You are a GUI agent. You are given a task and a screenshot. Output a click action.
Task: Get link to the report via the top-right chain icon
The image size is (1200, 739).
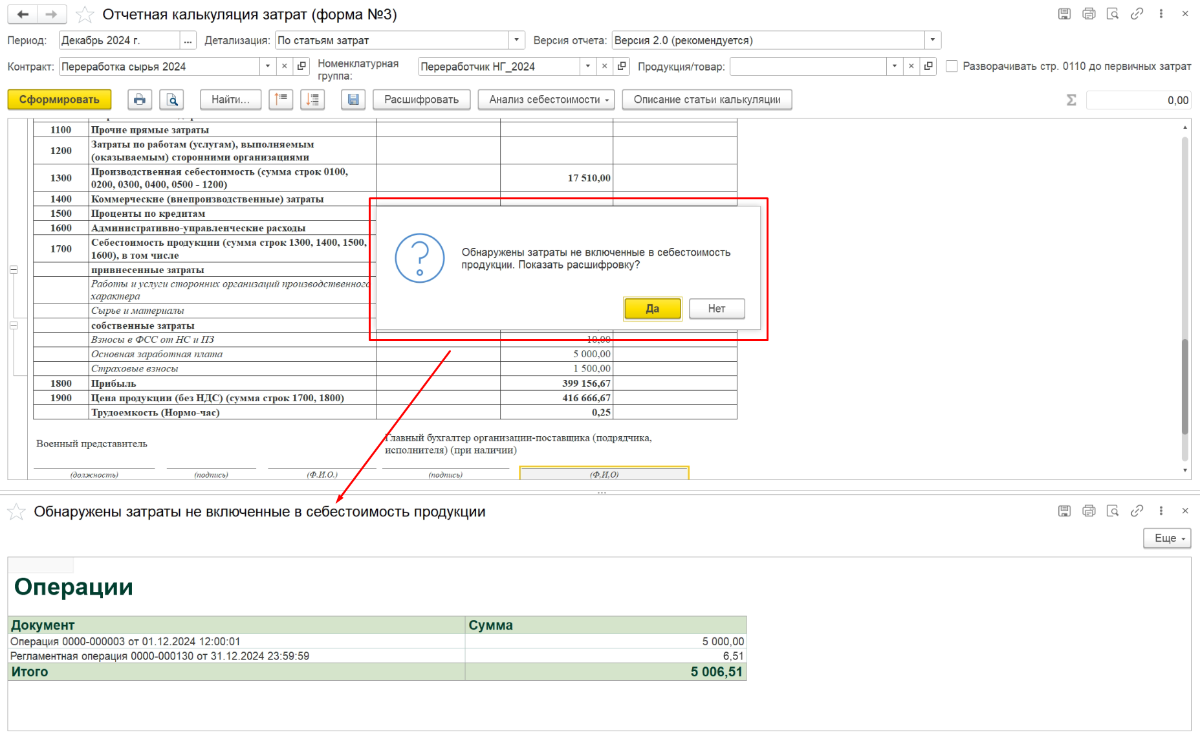pos(1138,14)
